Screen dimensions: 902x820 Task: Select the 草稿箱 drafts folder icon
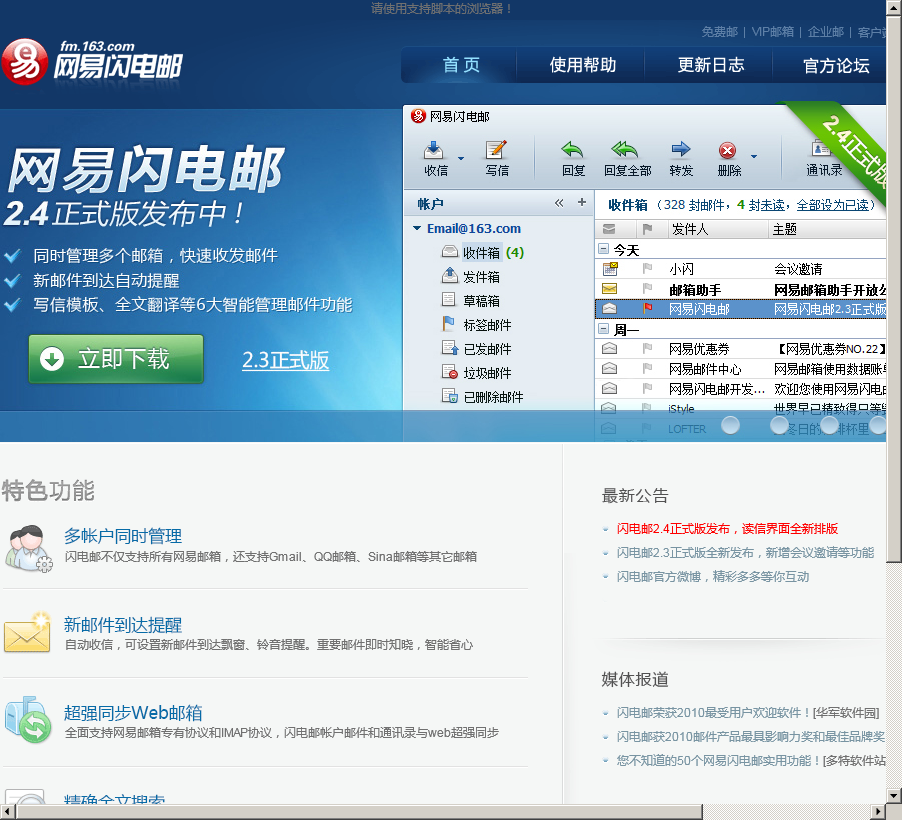point(449,299)
